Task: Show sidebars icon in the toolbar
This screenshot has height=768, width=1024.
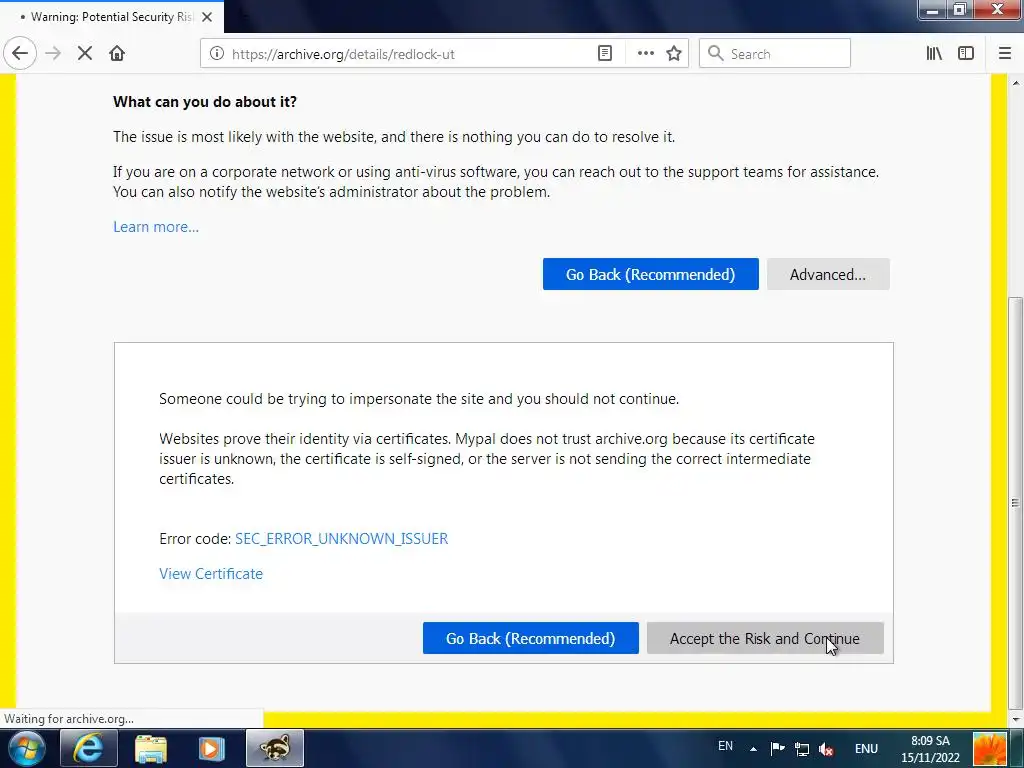Action: click(966, 54)
